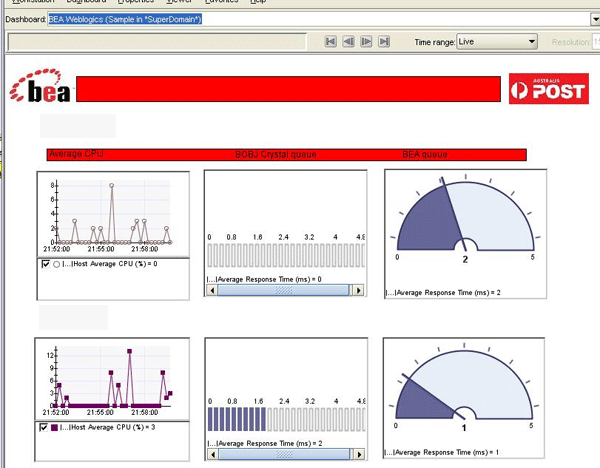Select the BEA Weblogics dashboard name field
The height and width of the screenshot is (468, 600).
pyautogui.click(x=319, y=19)
